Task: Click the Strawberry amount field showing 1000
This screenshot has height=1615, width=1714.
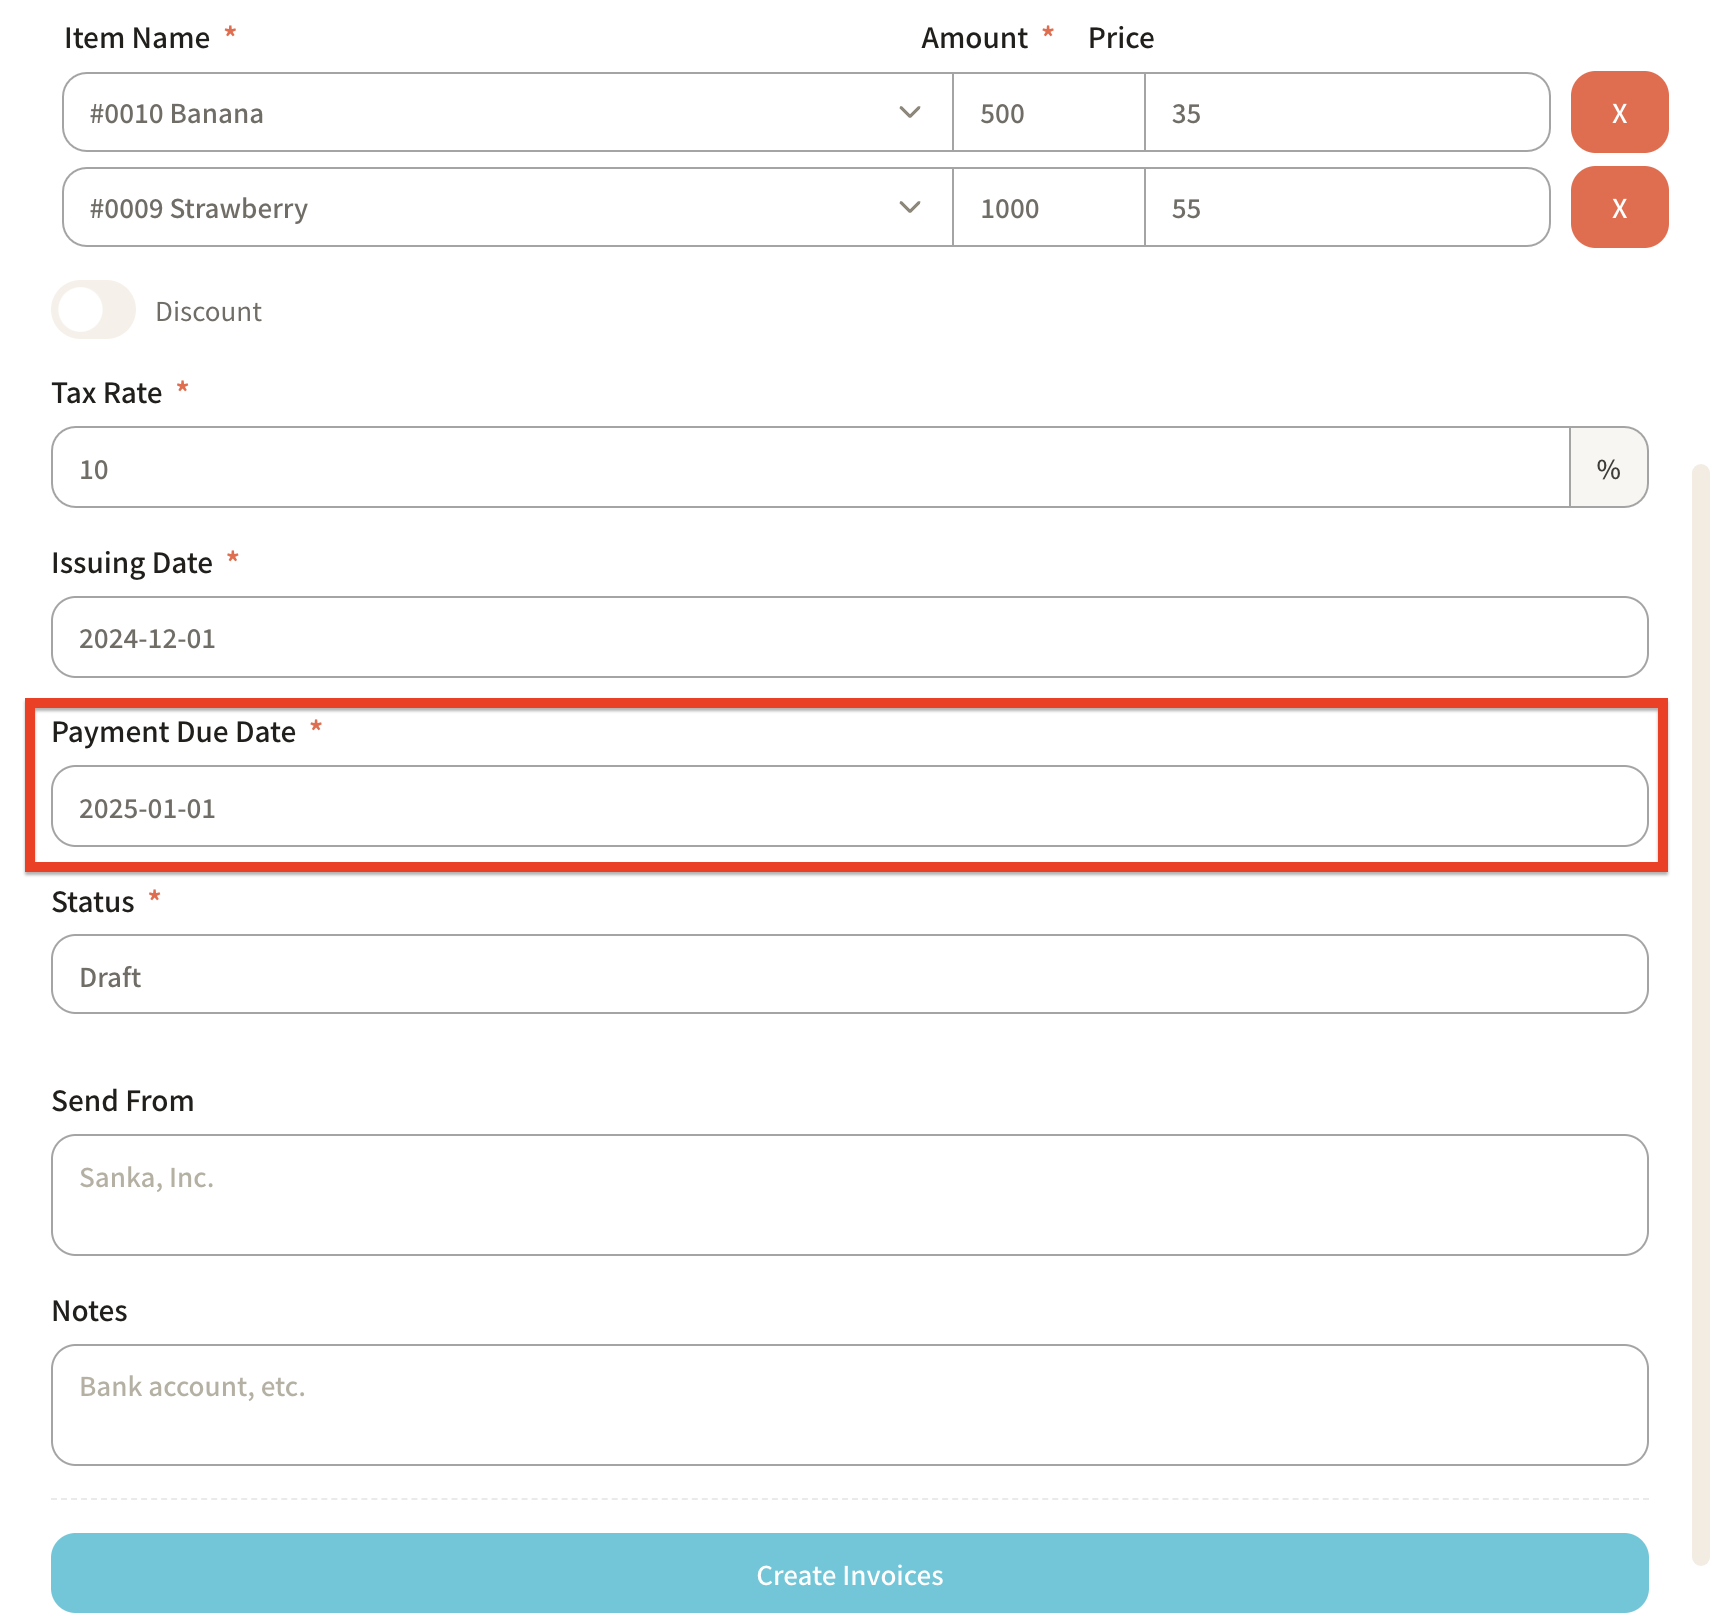Action: (x=1047, y=207)
